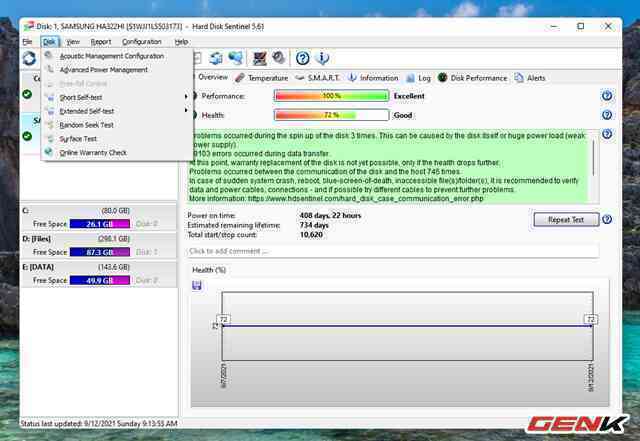Viewport: 640px width, 441px height.
Task: Click the refresh icon in the toolbar
Action: pos(29,58)
